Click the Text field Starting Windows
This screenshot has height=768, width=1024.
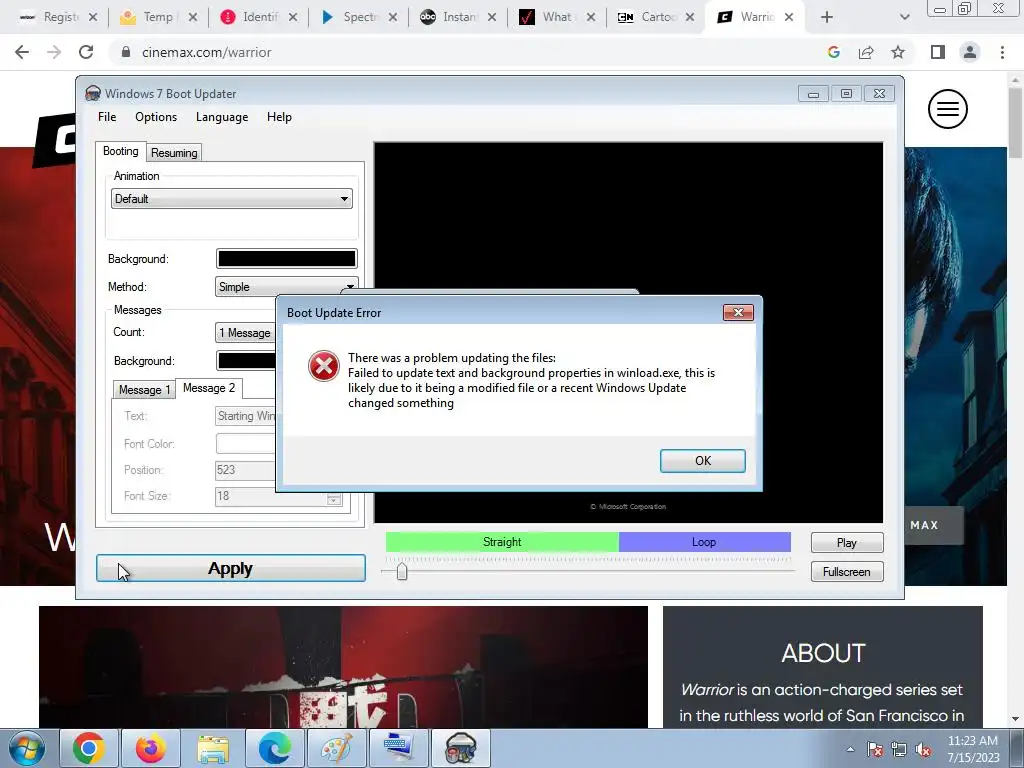246,416
